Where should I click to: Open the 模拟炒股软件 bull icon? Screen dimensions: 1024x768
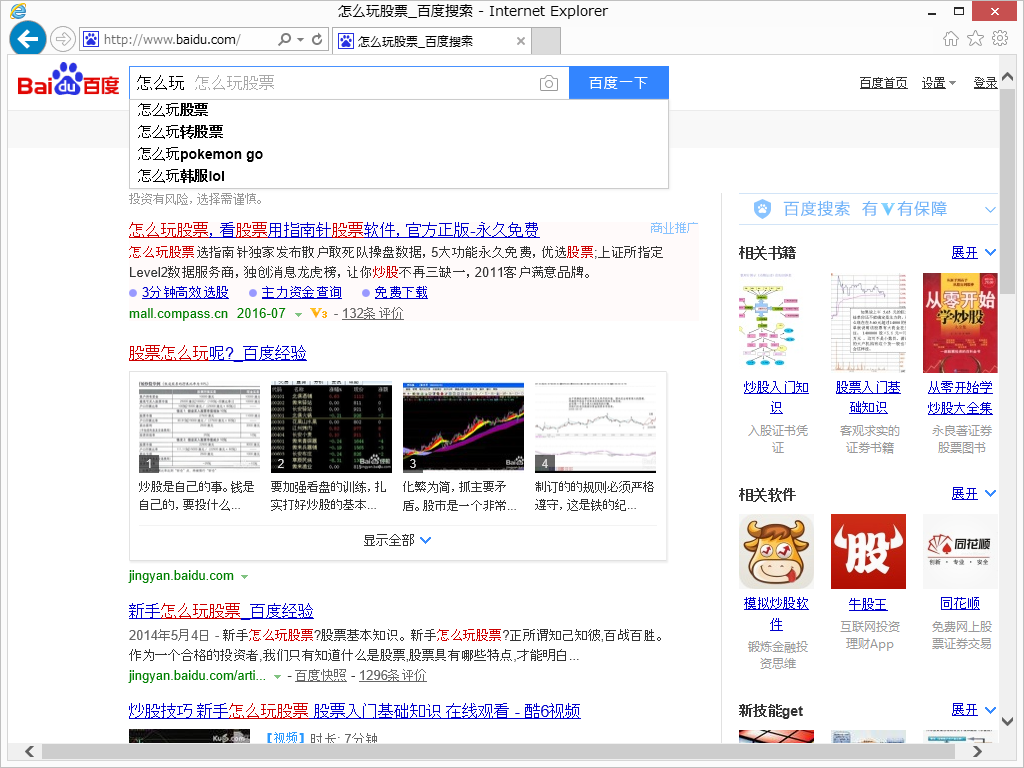(776, 551)
